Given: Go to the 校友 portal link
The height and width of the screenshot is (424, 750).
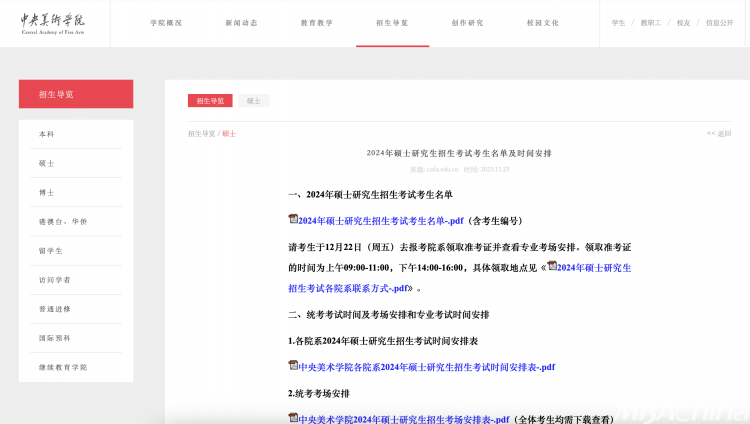Looking at the screenshot, I should pyautogui.click(x=684, y=23).
